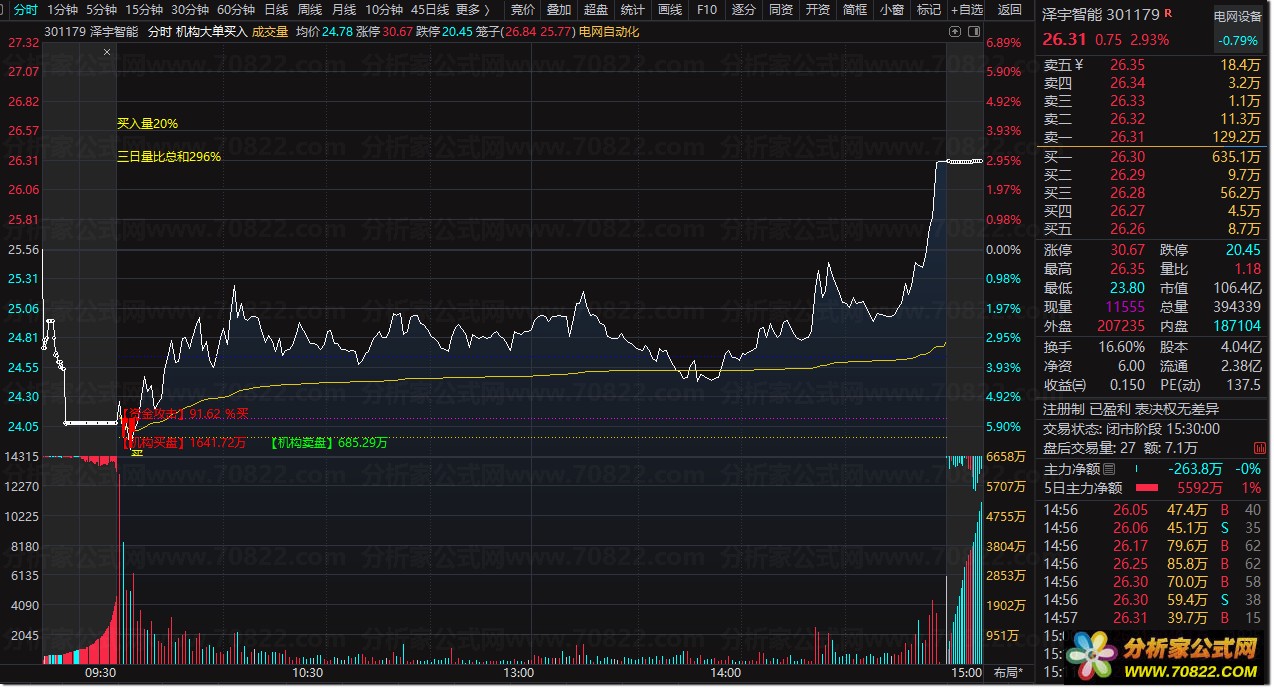Viewport: 1274px width, 688px height.
Task: Click the 同资 toolbar button
Action: (x=781, y=10)
